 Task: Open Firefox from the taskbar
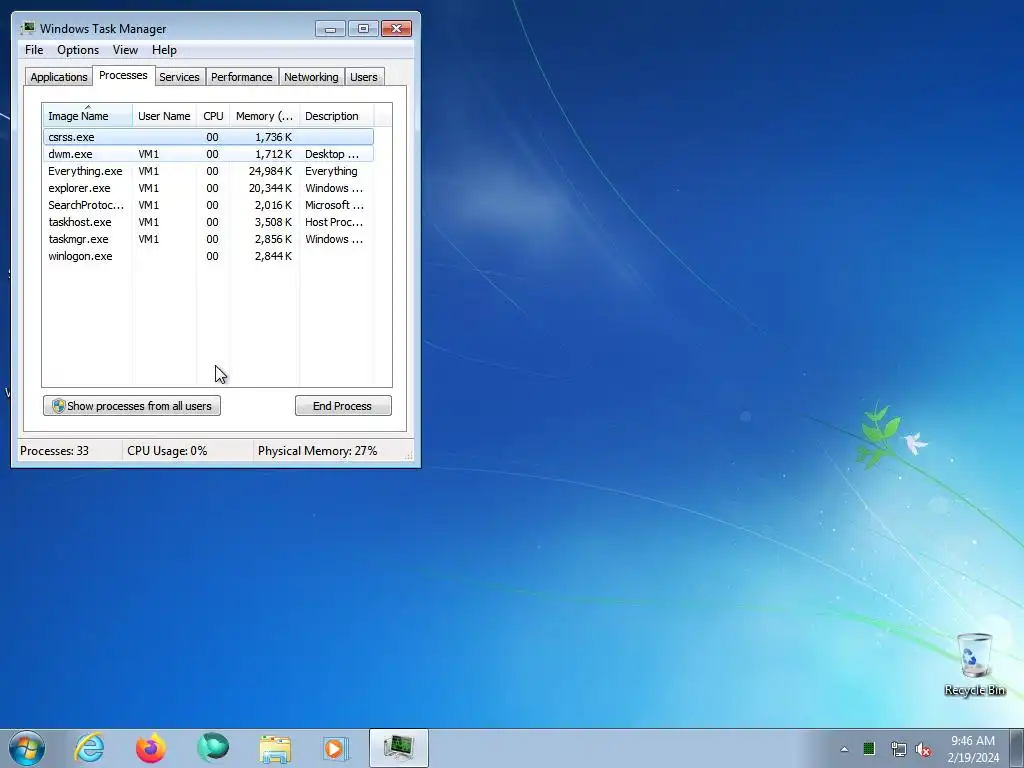[x=150, y=748]
